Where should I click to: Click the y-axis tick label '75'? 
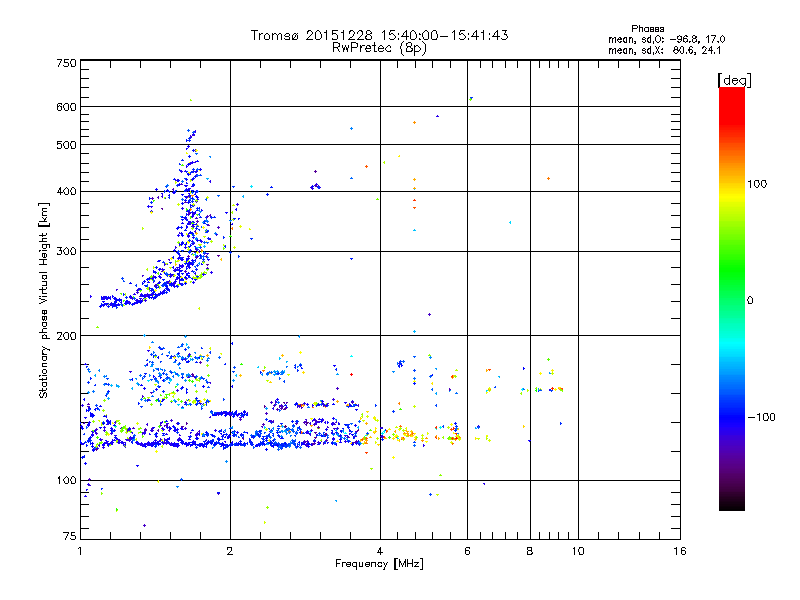tap(70, 536)
